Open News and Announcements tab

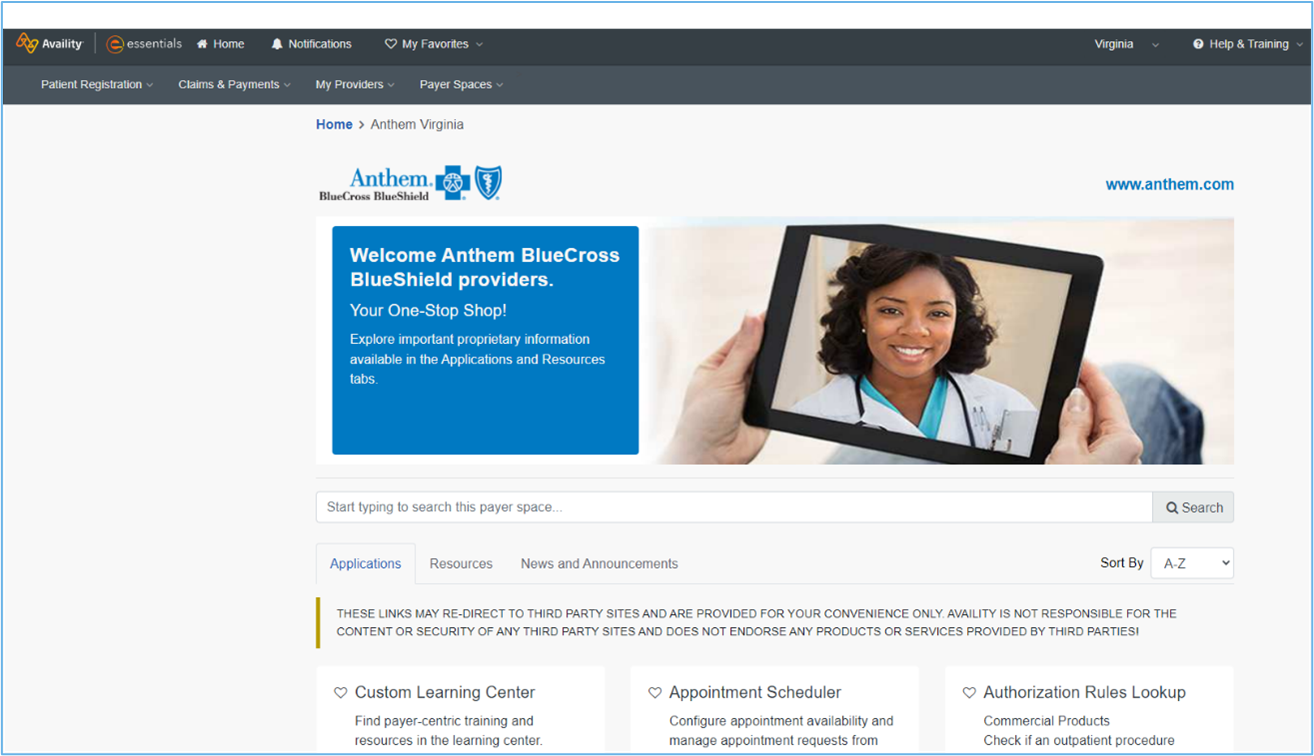tap(598, 563)
